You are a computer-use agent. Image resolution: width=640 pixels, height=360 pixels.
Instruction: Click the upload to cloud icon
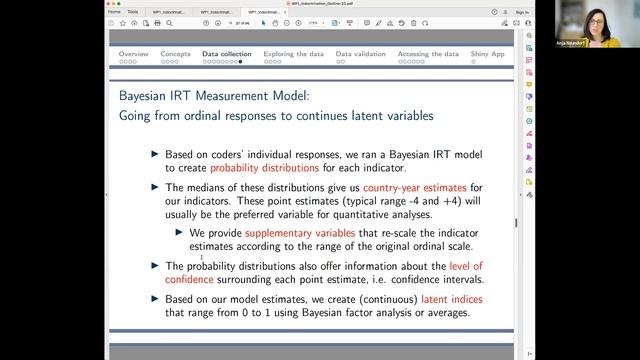[134, 23]
